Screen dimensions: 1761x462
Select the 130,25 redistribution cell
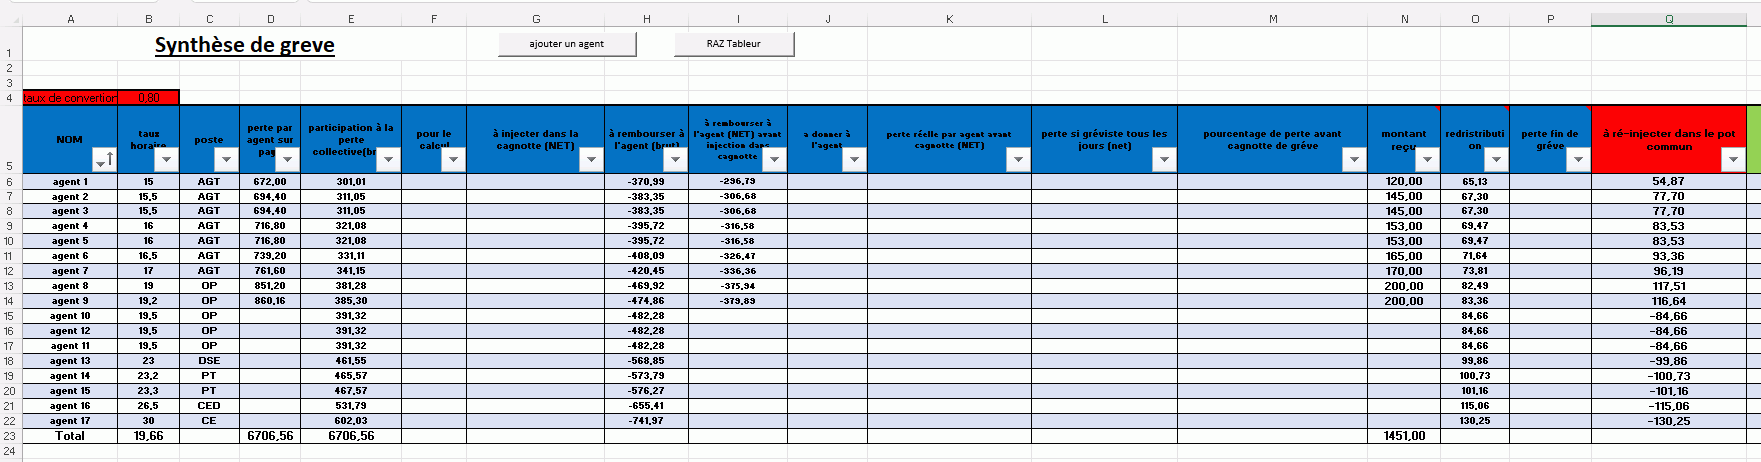click(1475, 421)
